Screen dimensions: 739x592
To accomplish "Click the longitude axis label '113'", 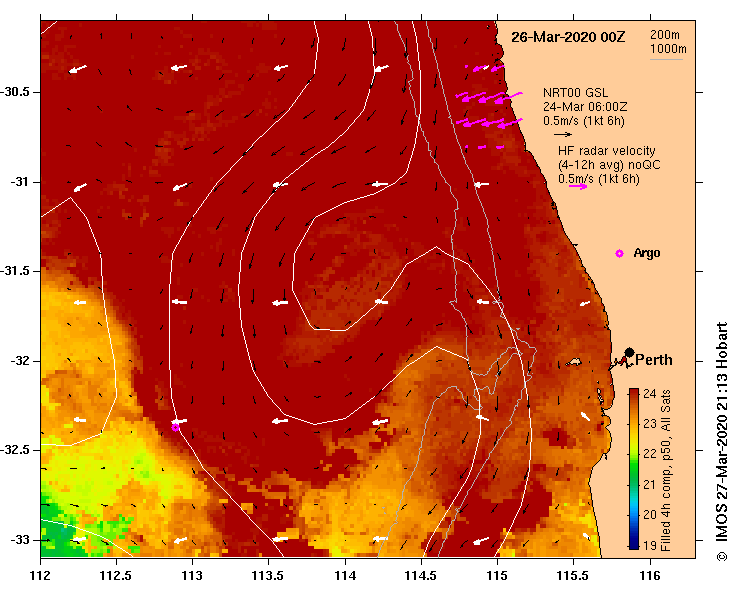I will [x=192, y=576].
